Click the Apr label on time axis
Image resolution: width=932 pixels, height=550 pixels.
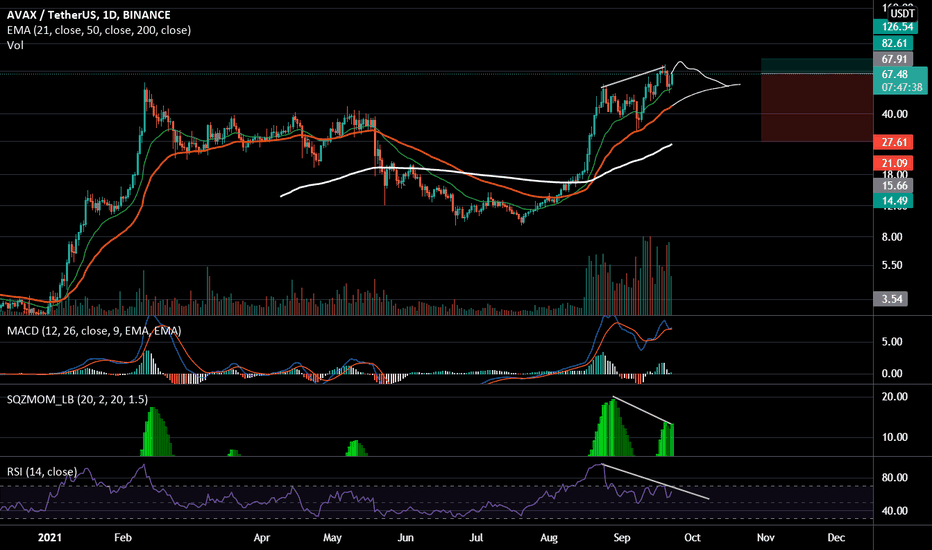point(262,538)
